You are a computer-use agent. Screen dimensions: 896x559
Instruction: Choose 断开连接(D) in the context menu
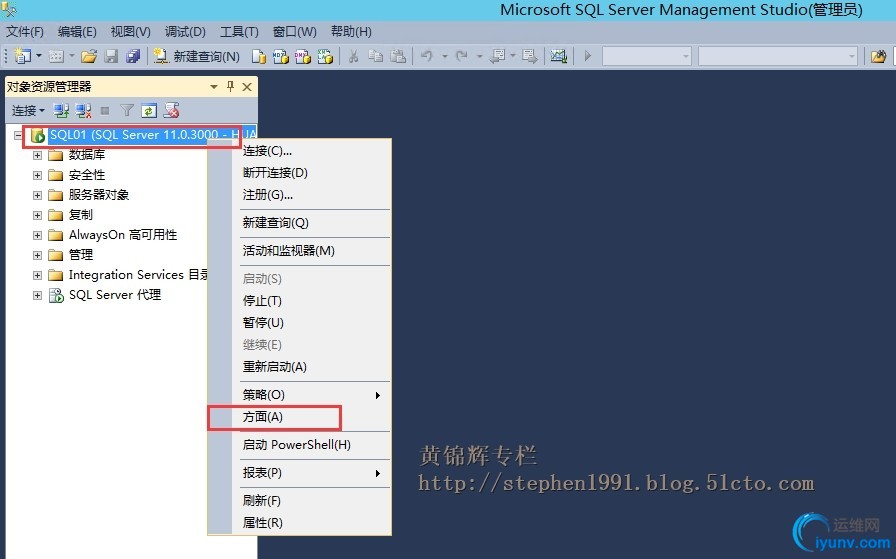(x=299, y=173)
